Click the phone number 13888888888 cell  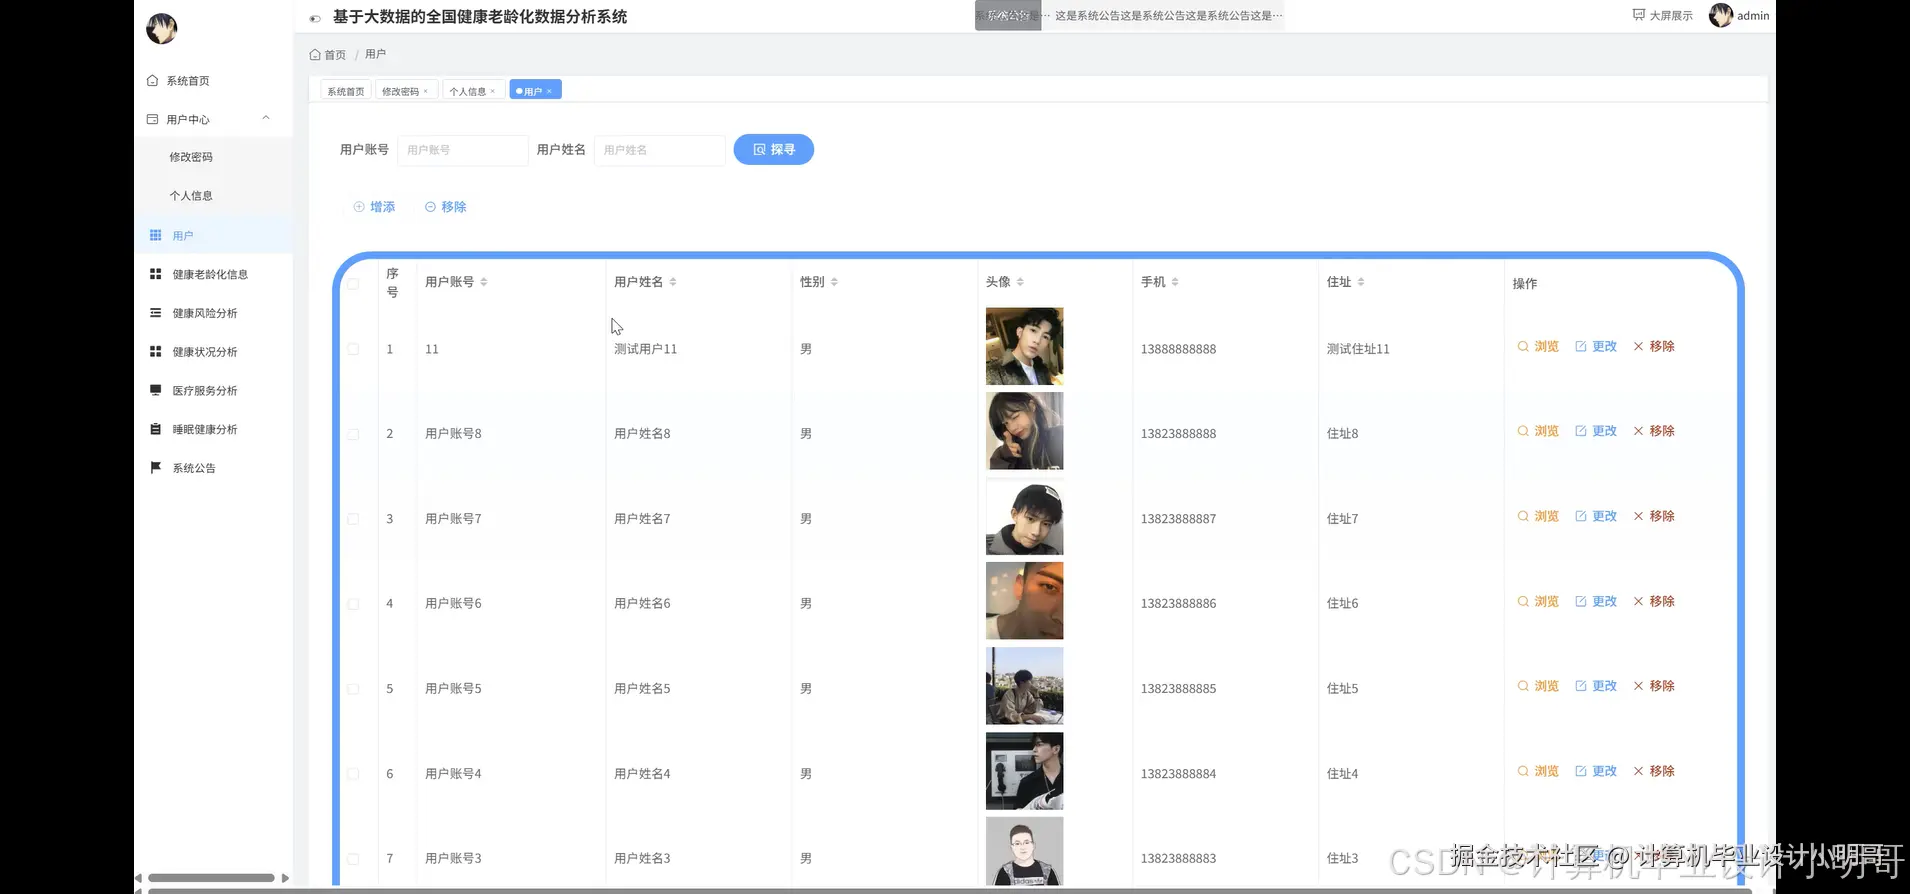point(1178,349)
